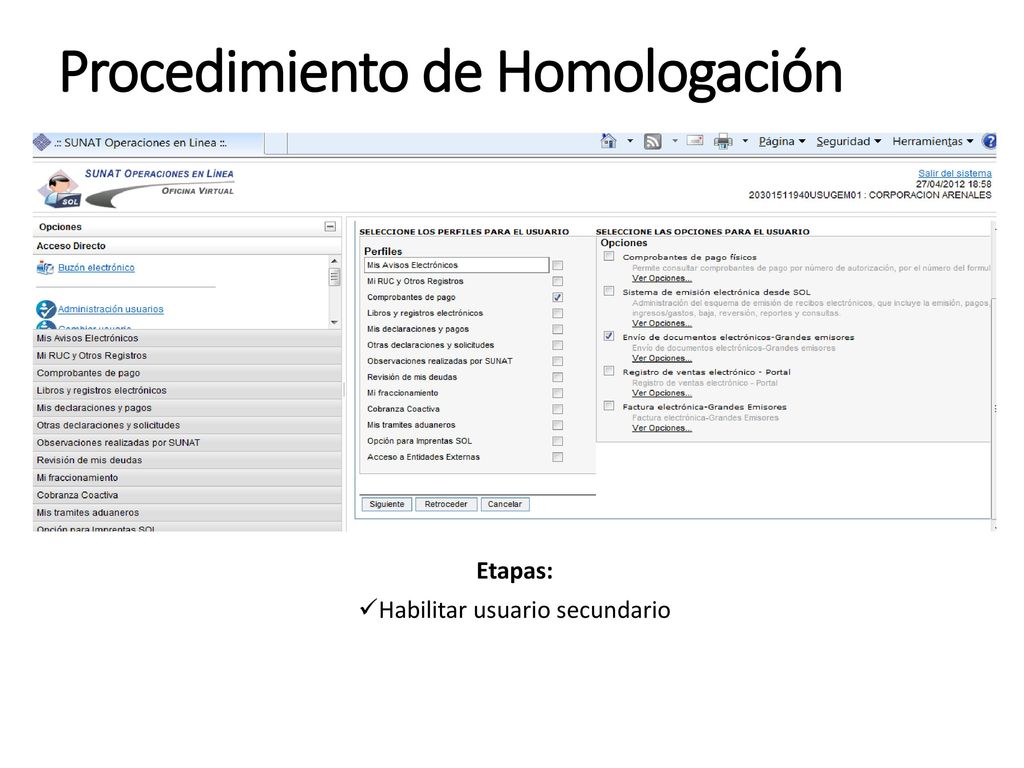Open Mi RUC y Otros Registros sidebar menu

point(187,356)
